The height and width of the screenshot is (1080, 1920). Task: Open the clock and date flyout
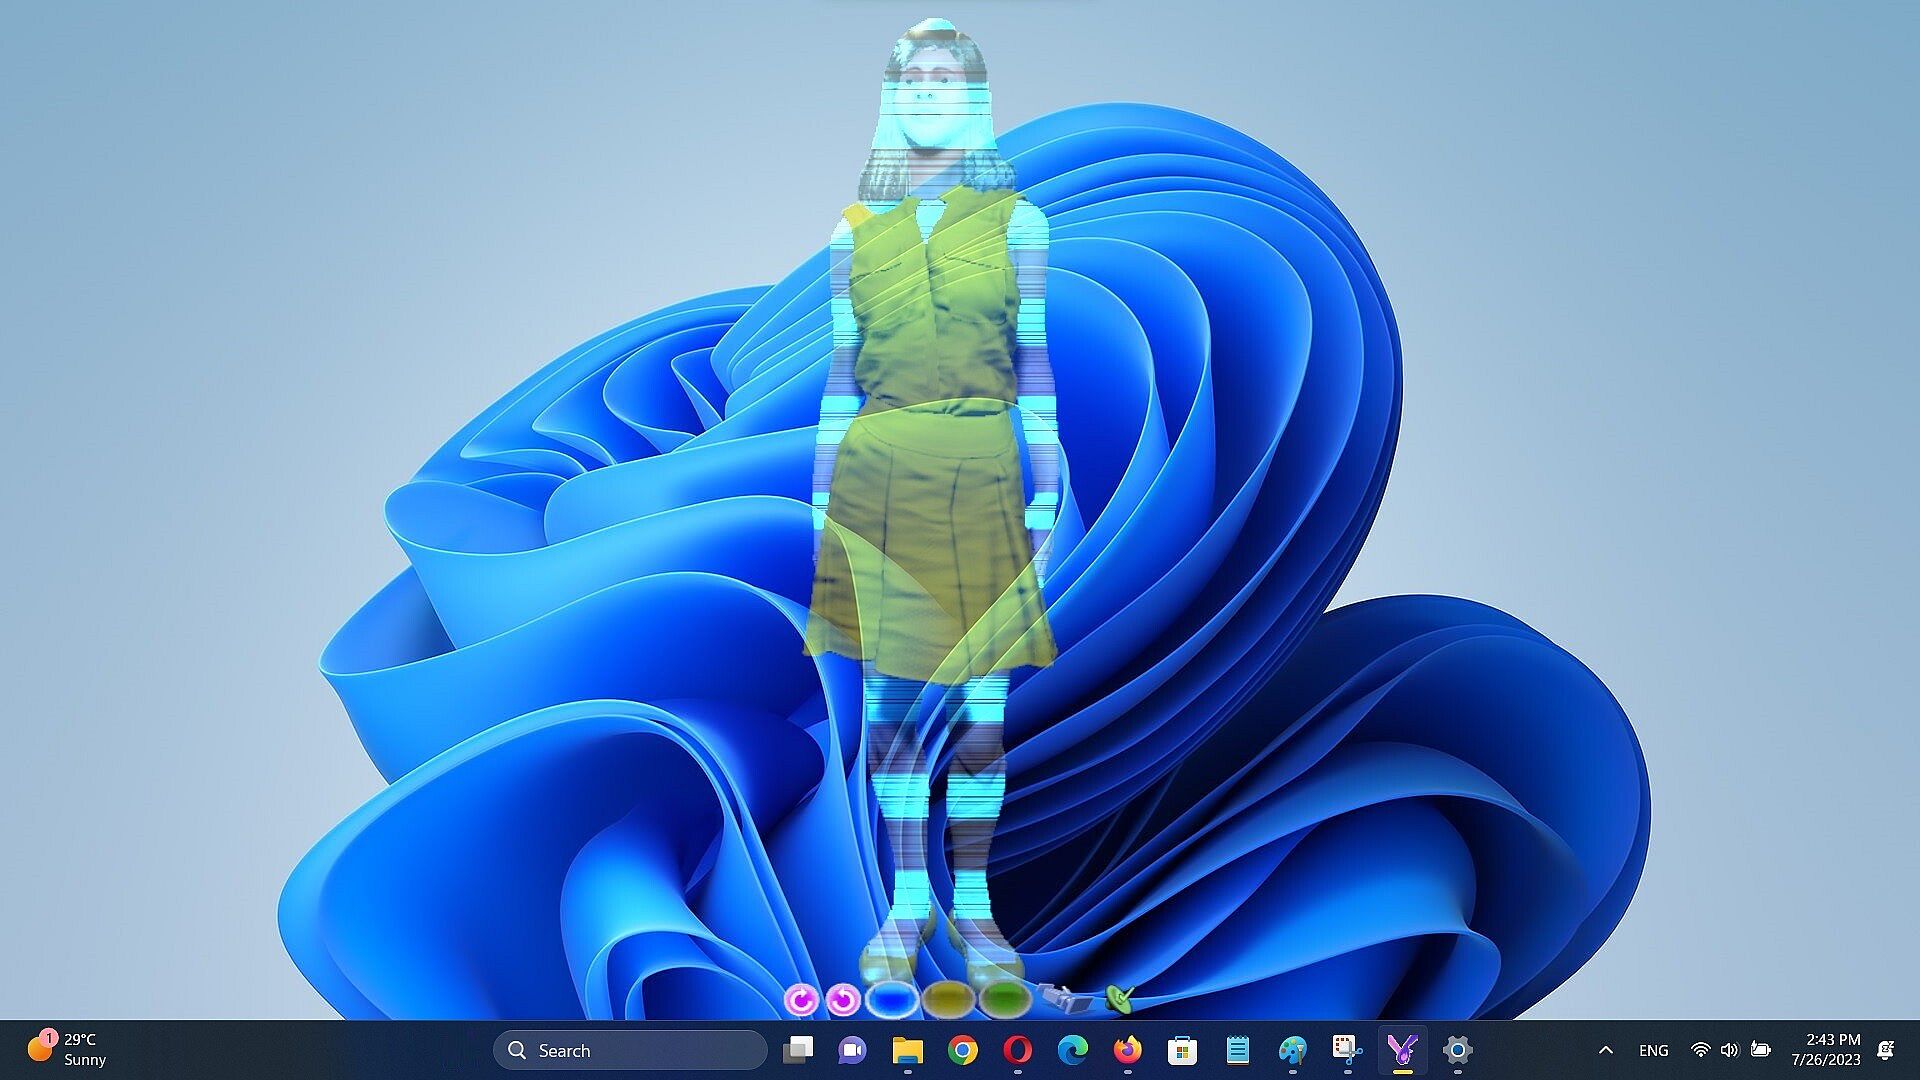[1825, 1050]
